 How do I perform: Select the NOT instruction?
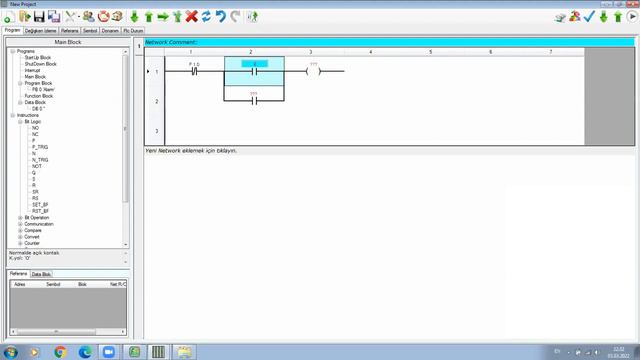(x=37, y=166)
